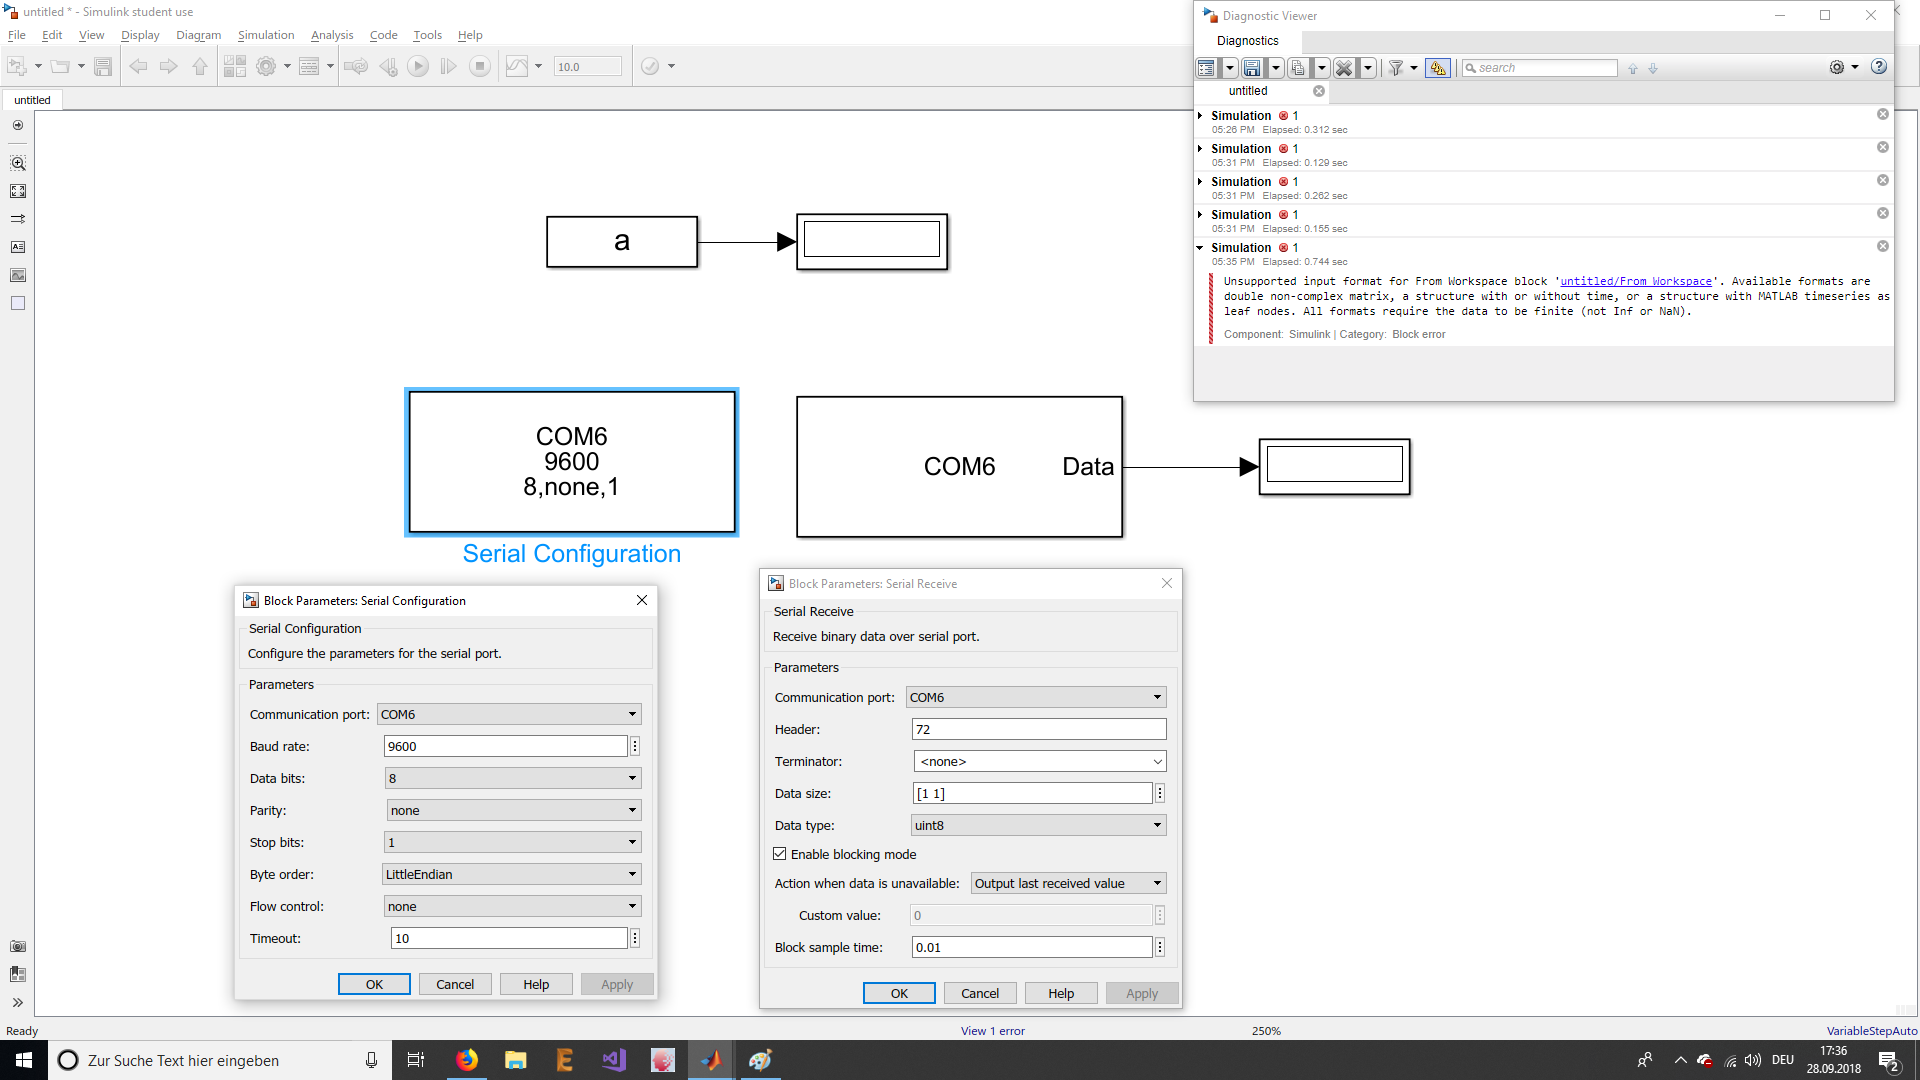1920x1080 pixels.
Task: Open the Analysis menu
Action: 332,35
